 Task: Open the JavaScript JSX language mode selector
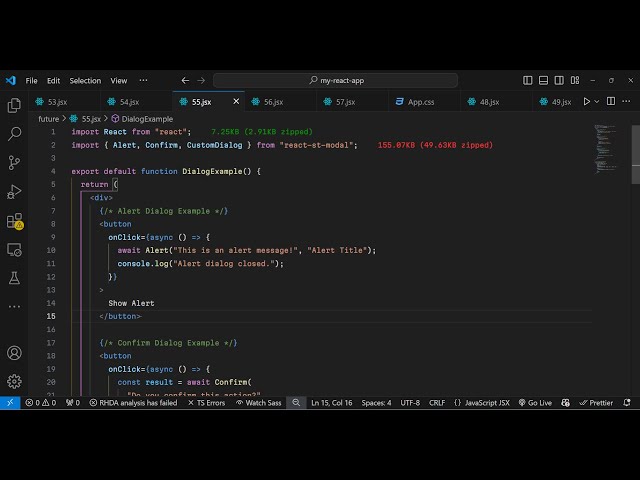click(x=482, y=403)
